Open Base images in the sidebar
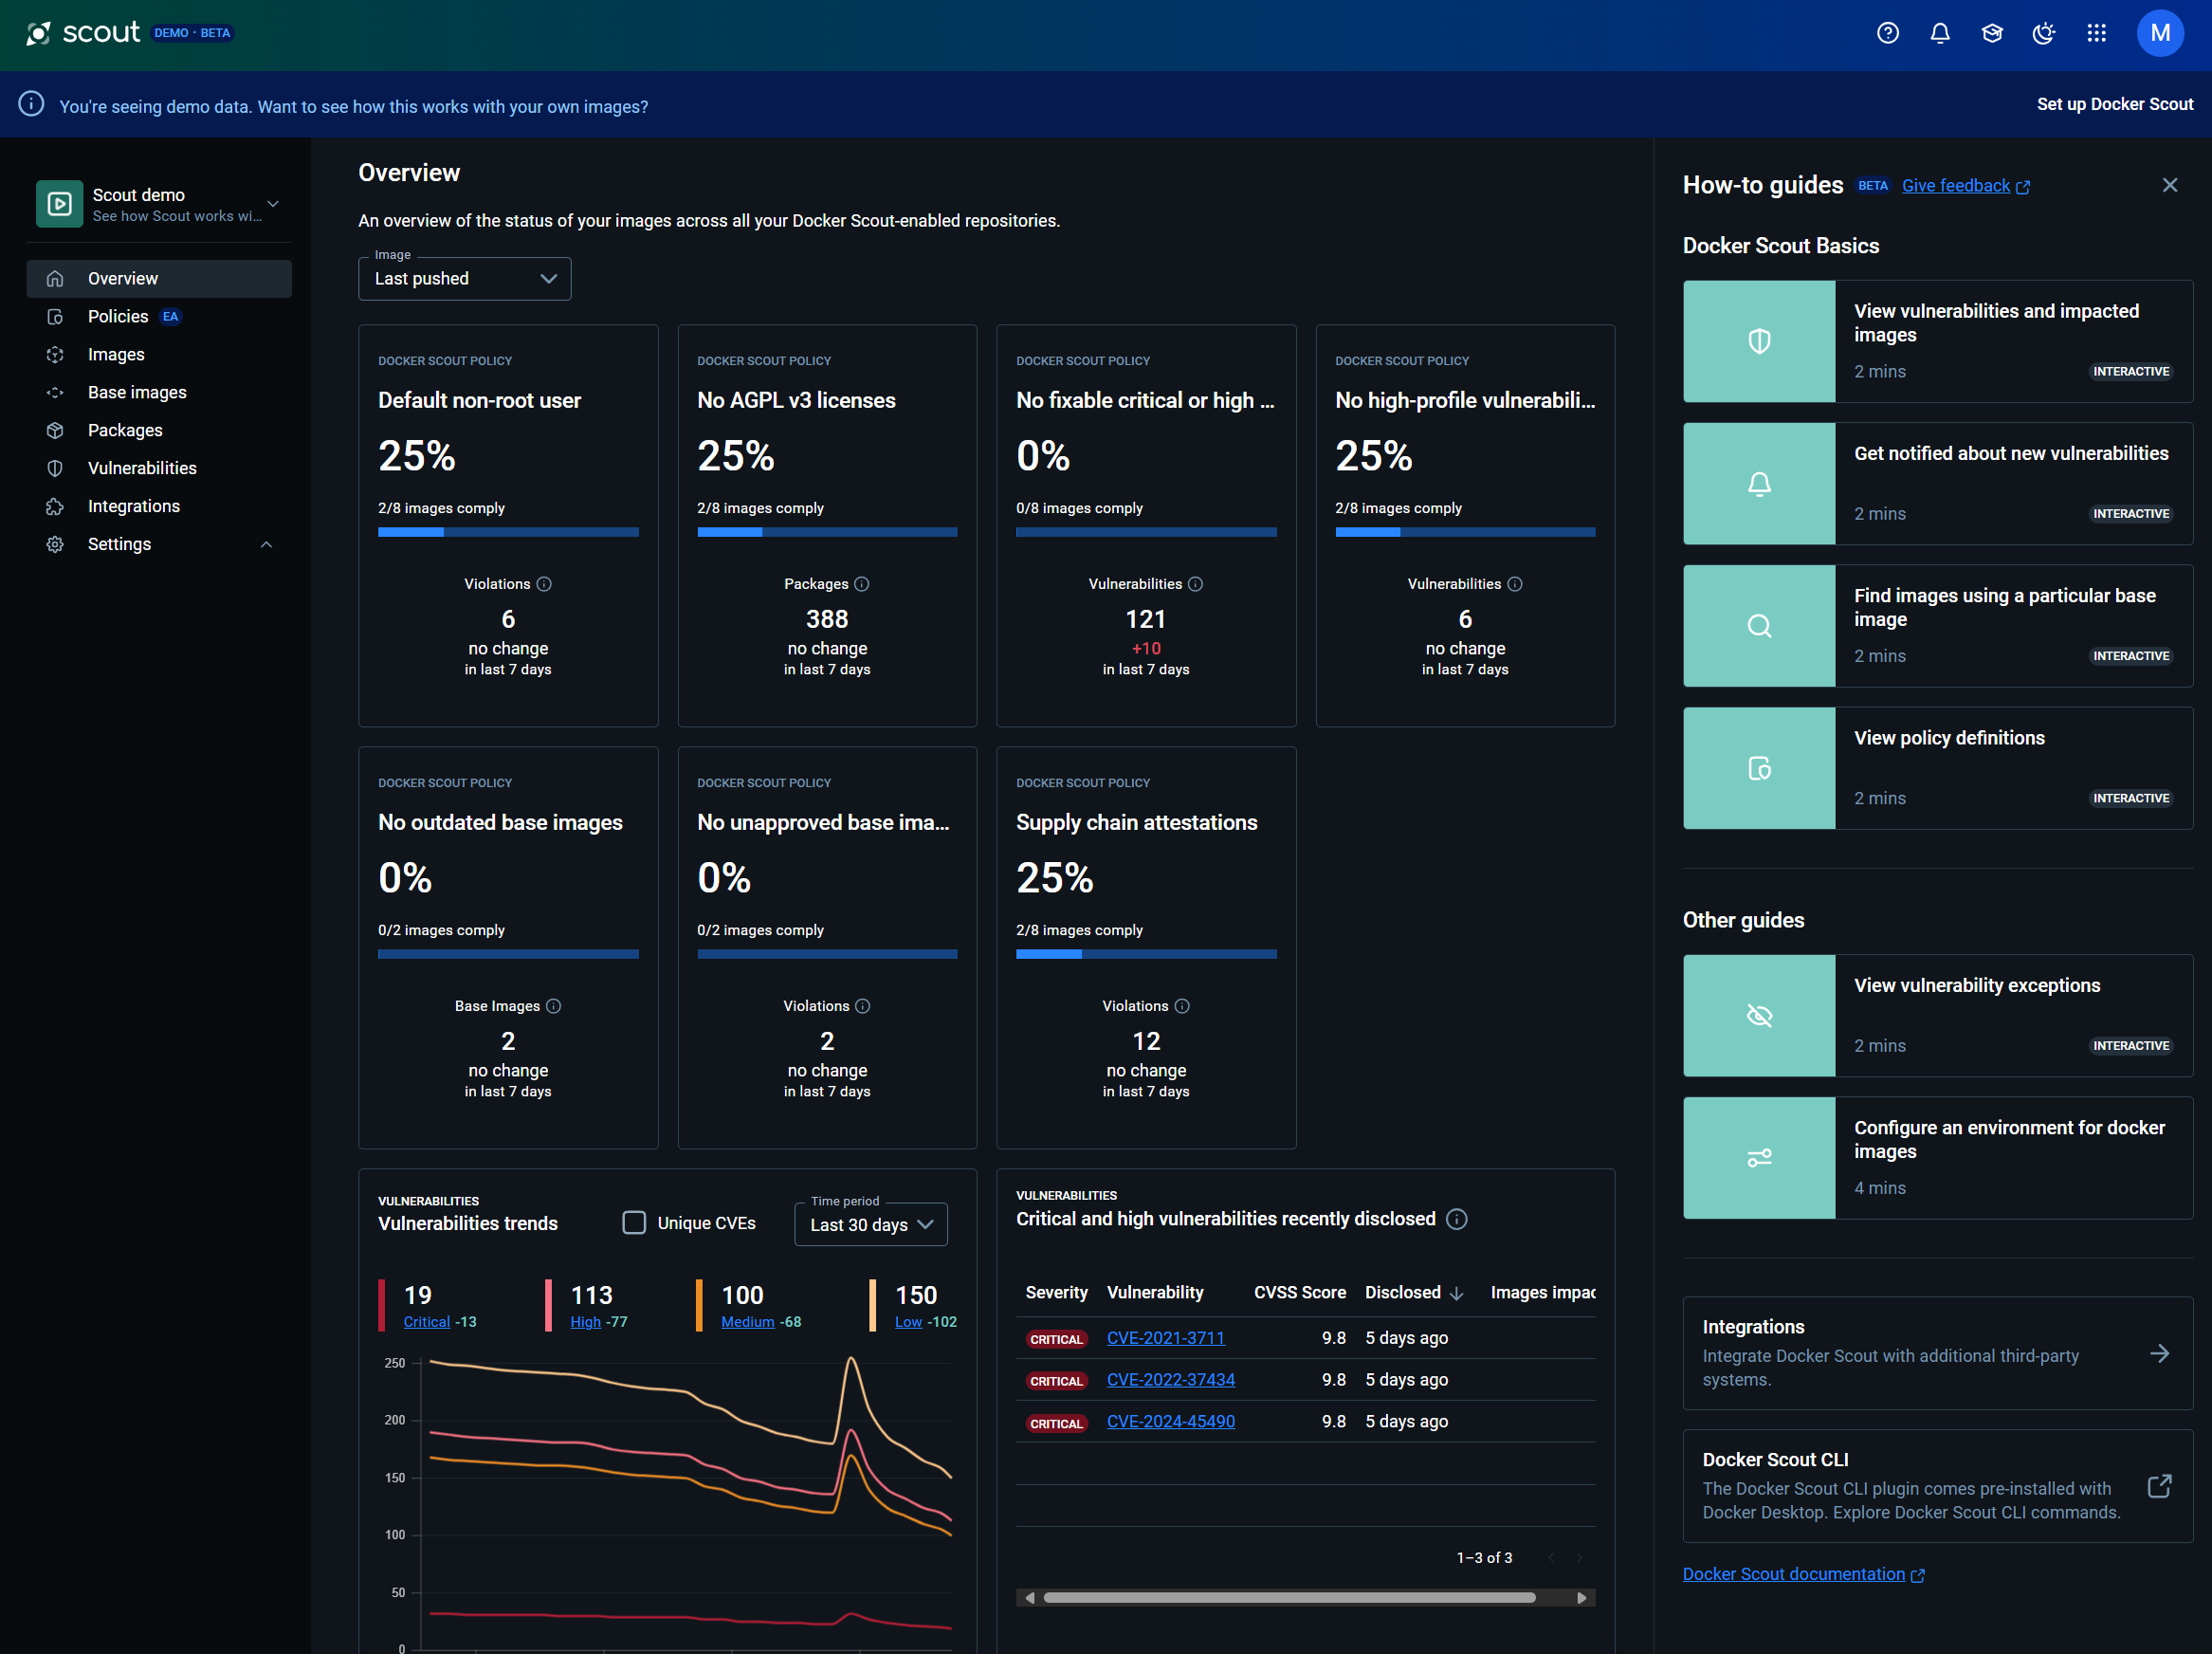Screen dimensions: 2212x1654 tap(137, 392)
